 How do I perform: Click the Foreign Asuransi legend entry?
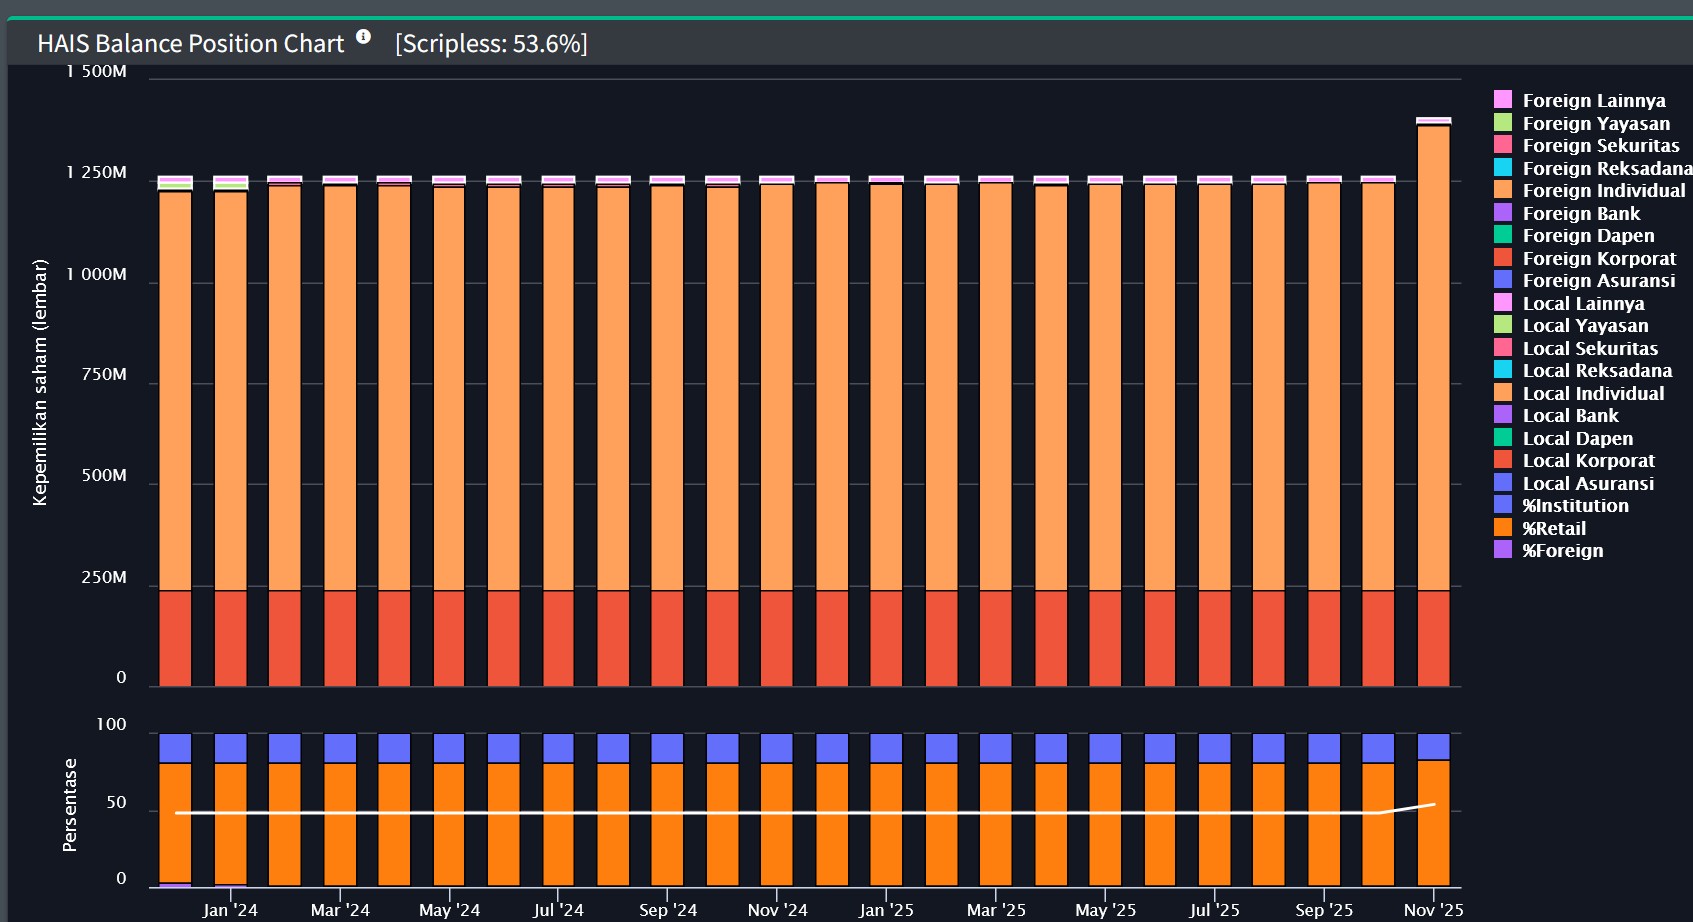[1598, 280]
